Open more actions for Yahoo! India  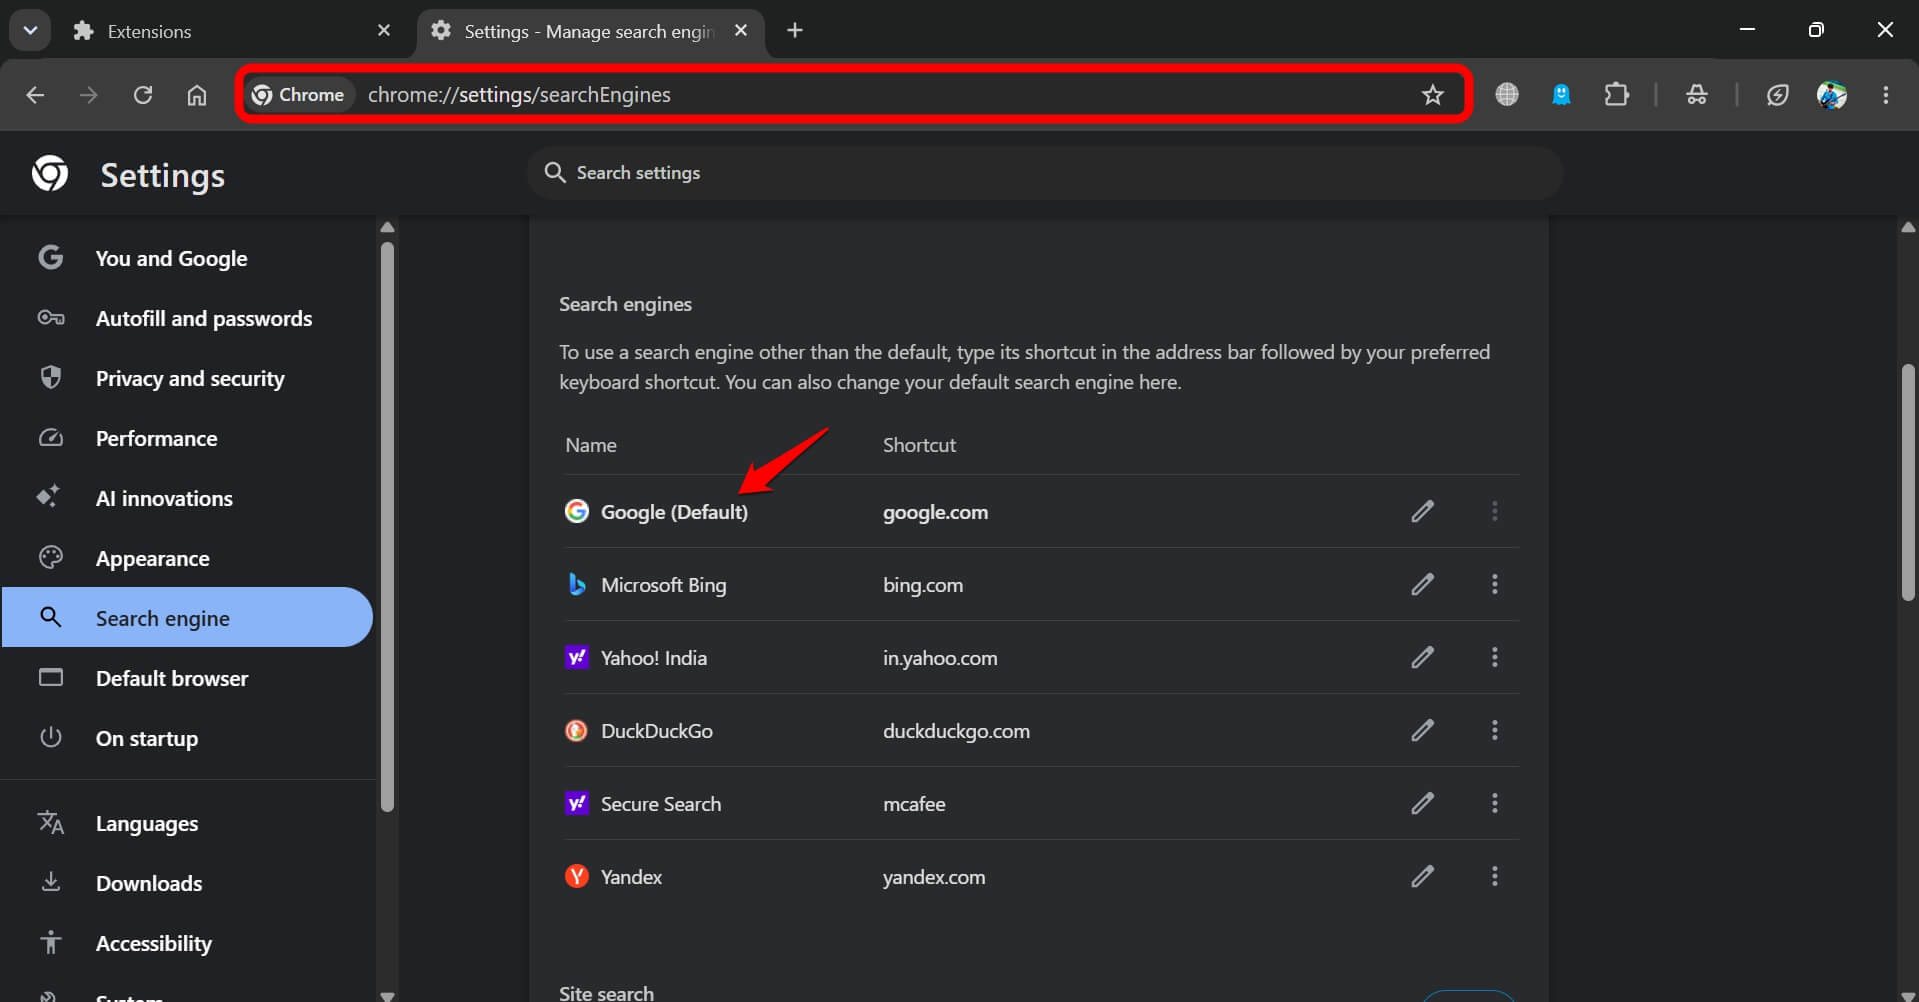pyautogui.click(x=1495, y=658)
